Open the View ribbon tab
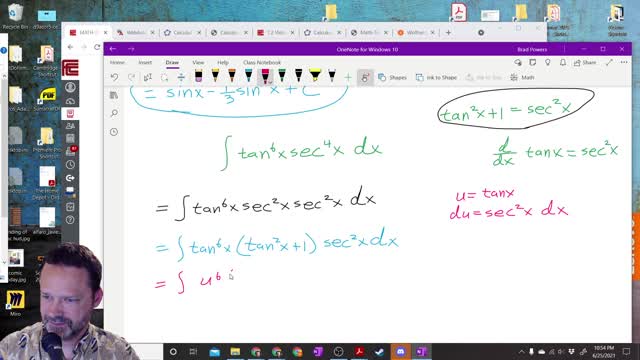The image size is (640, 360). tap(198, 62)
